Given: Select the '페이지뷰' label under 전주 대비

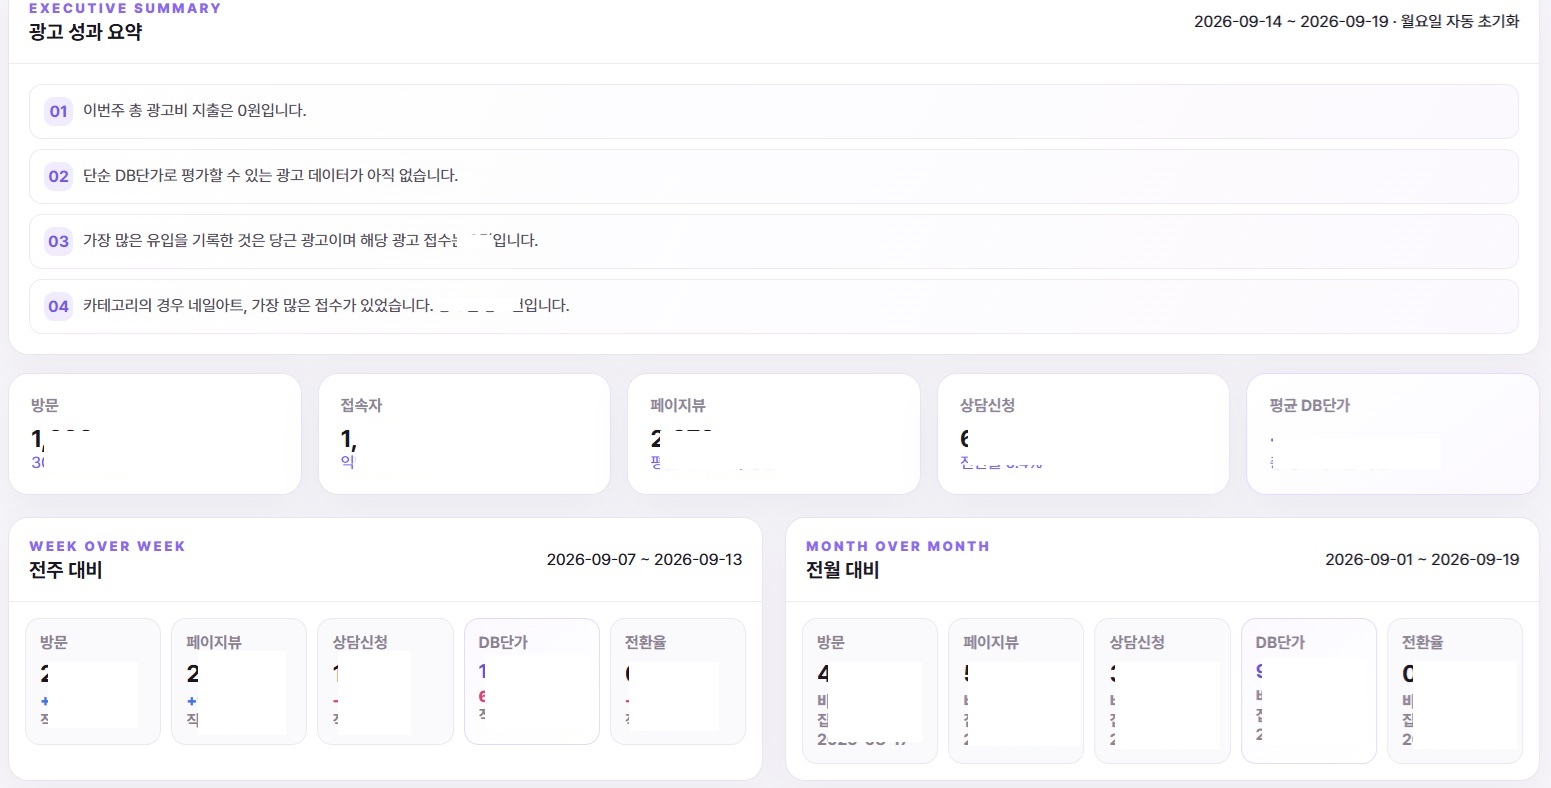Looking at the screenshot, I should 214,642.
